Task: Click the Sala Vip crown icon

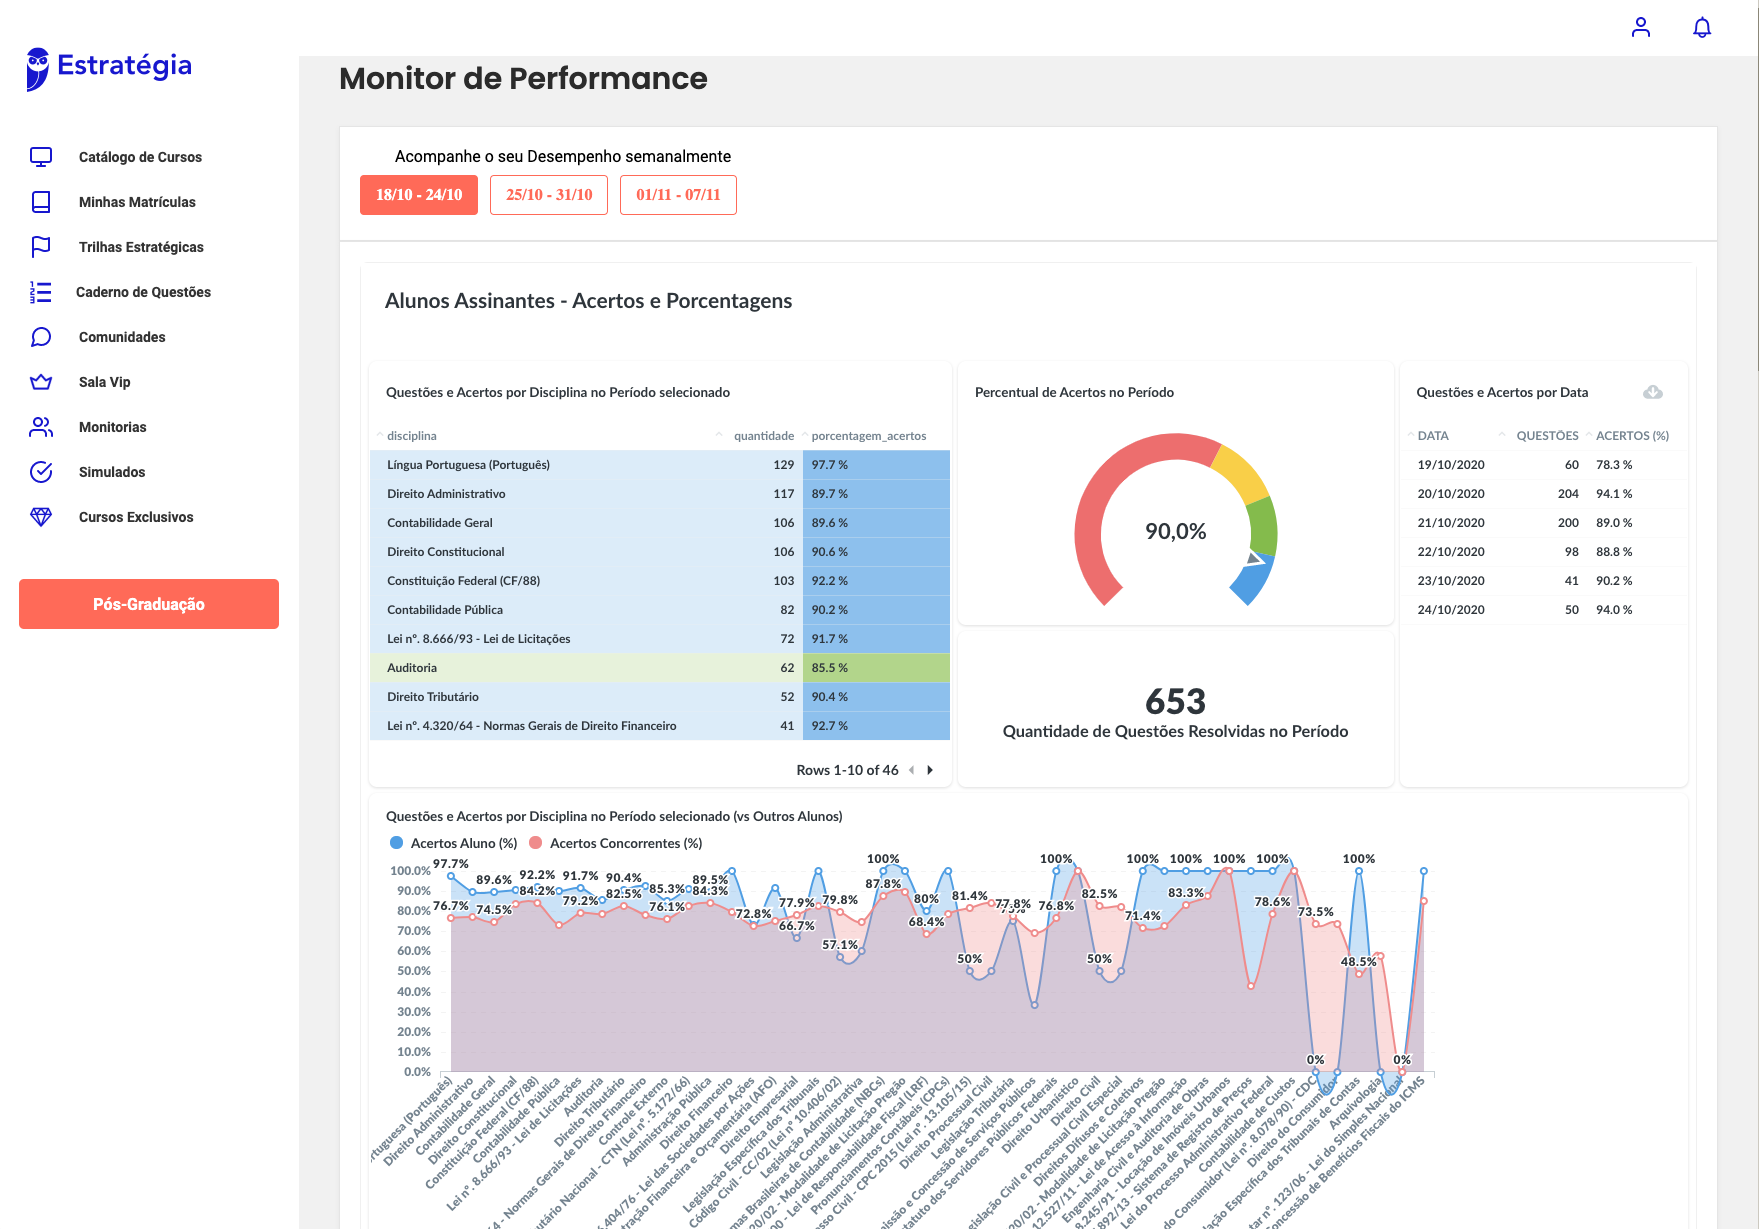Action: tap(41, 382)
